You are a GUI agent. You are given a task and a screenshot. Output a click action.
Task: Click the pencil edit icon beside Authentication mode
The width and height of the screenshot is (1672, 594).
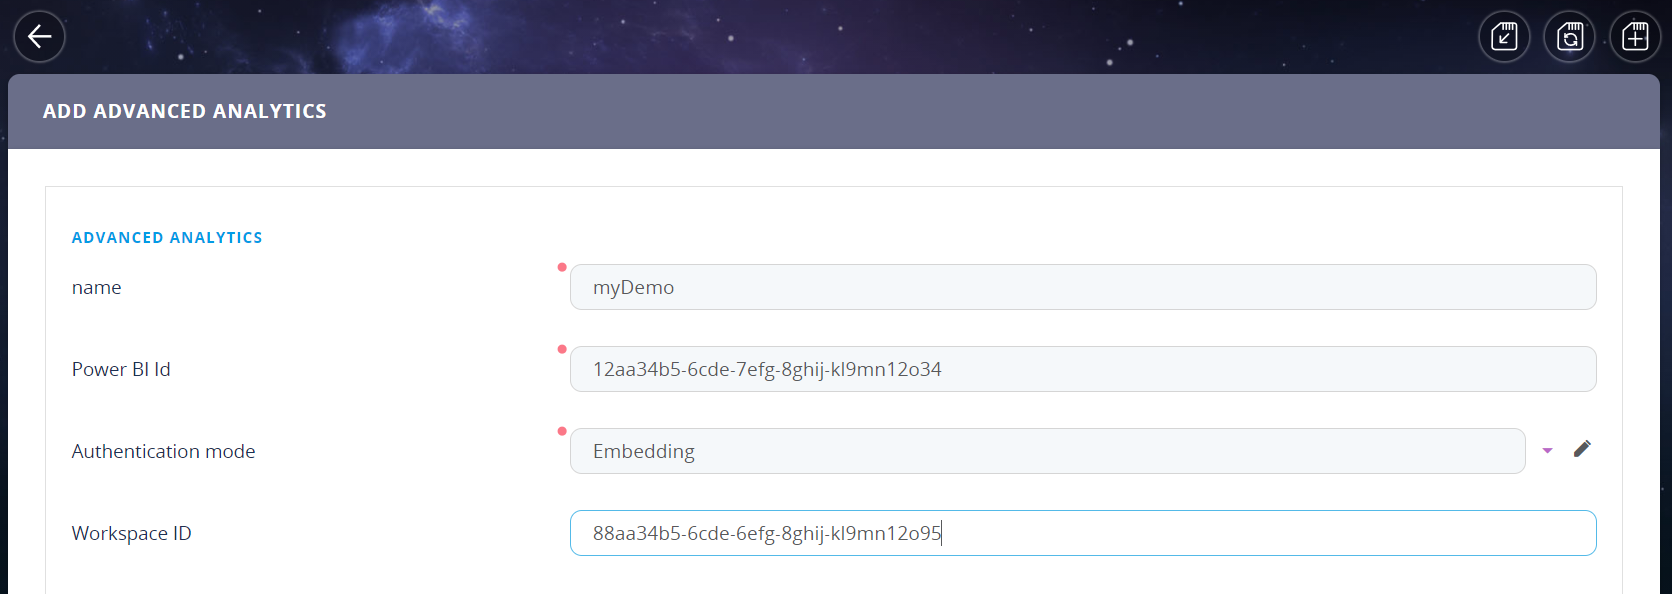click(1582, 449)
